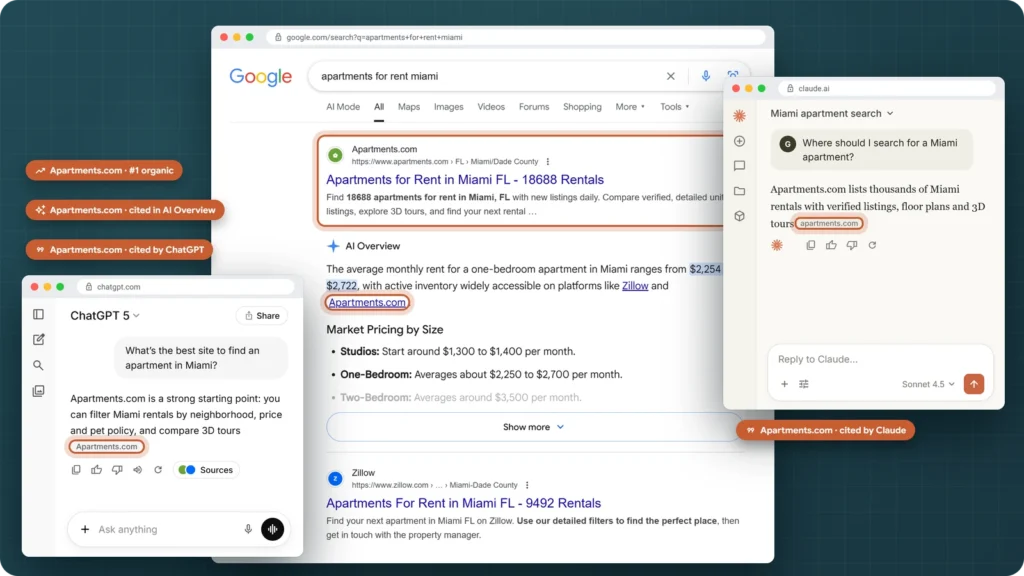Click google.com address bar in browser
The width and height of the screenshot is (1024, 576).
coord(516,37)
